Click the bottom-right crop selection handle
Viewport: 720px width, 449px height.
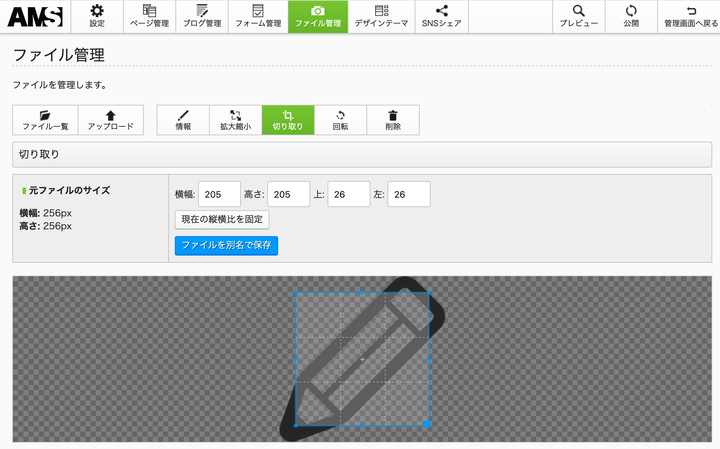[x=428, y=425]
